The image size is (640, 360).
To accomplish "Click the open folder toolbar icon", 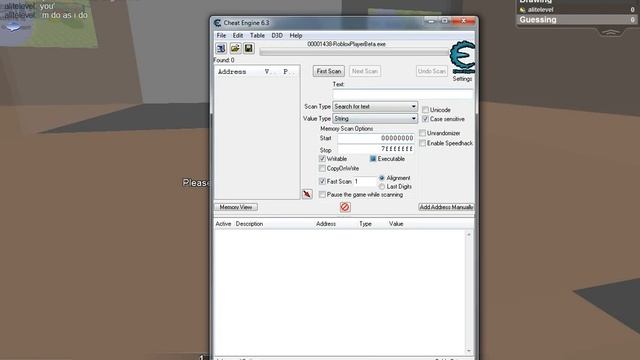I will pyautogui.click(x=235, y=49).
